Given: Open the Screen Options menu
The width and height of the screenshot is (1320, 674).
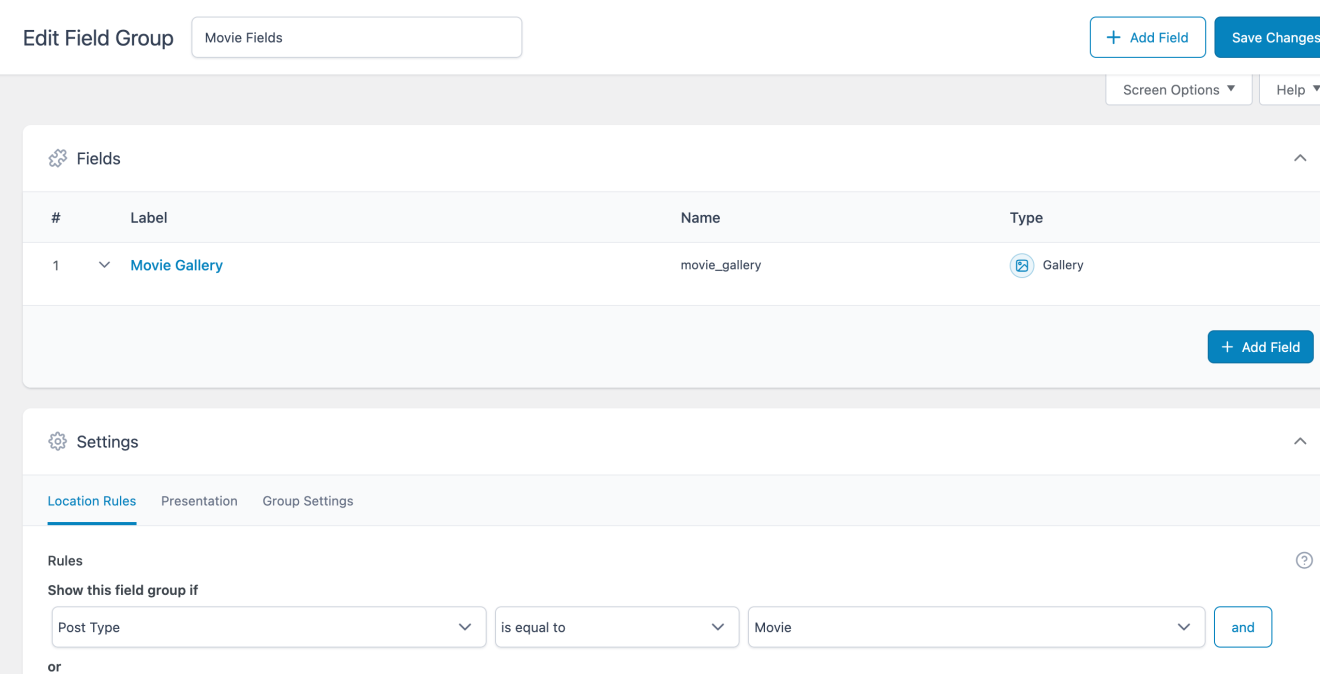Looking at the screenshot, I should [1178, 90].
